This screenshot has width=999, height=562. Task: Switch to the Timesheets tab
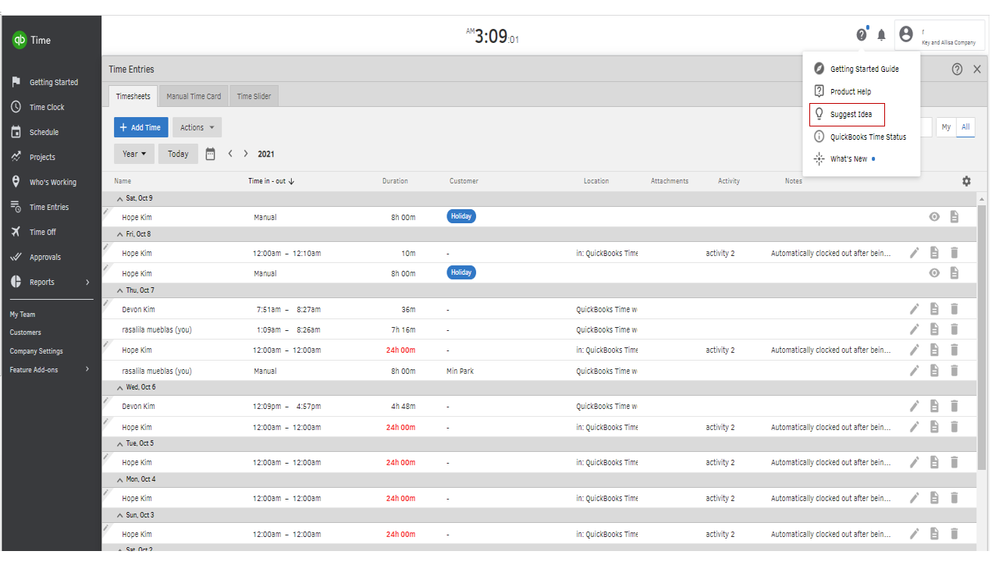(133, 96)
